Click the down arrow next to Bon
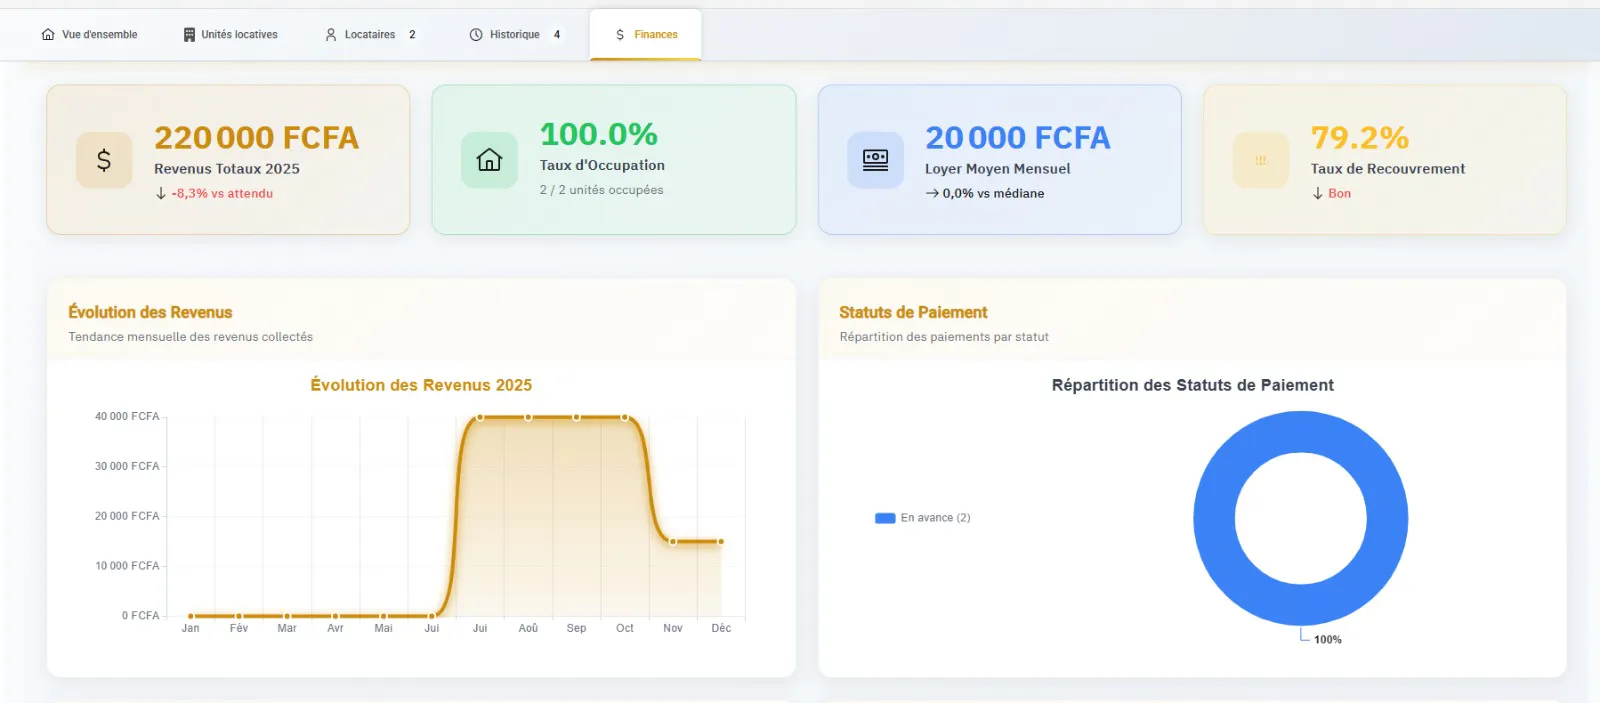 [x=1318, y=194]
